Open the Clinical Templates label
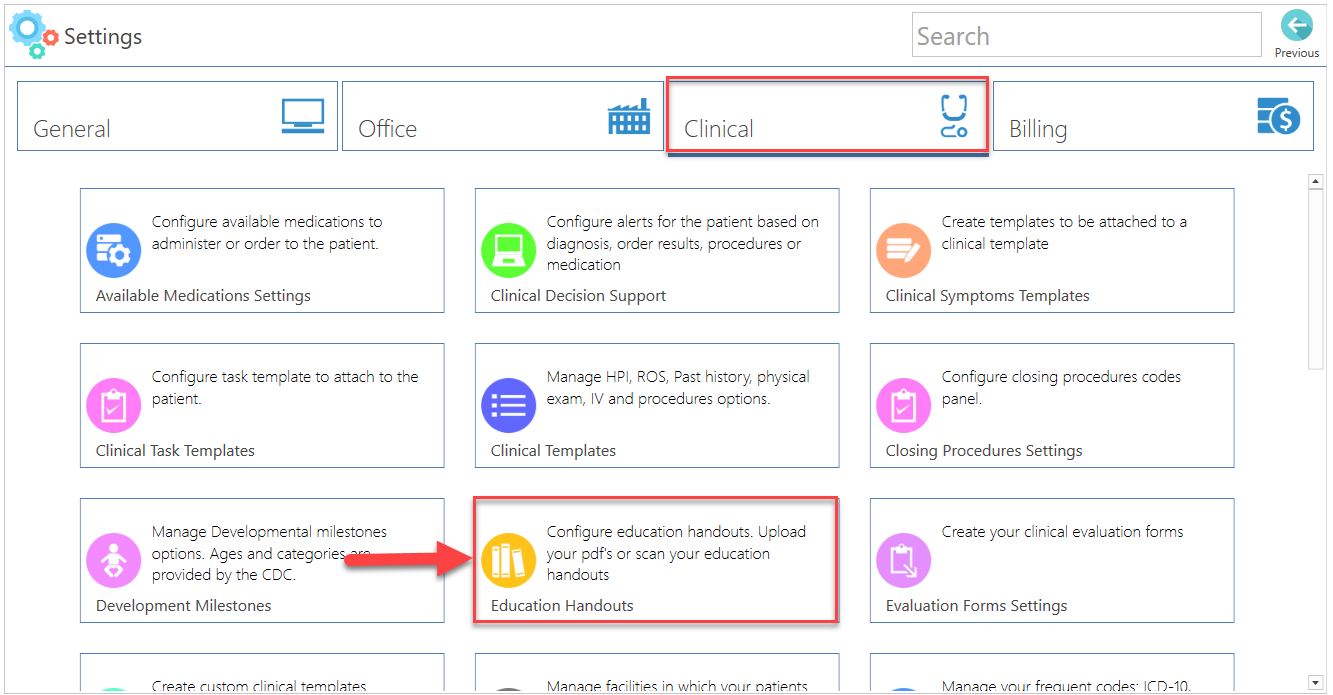 (553, 451)
